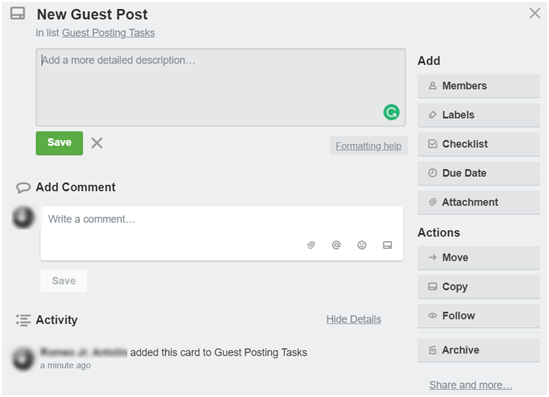
Task: Move the card to another list
Action: click(x=478, y=257)
